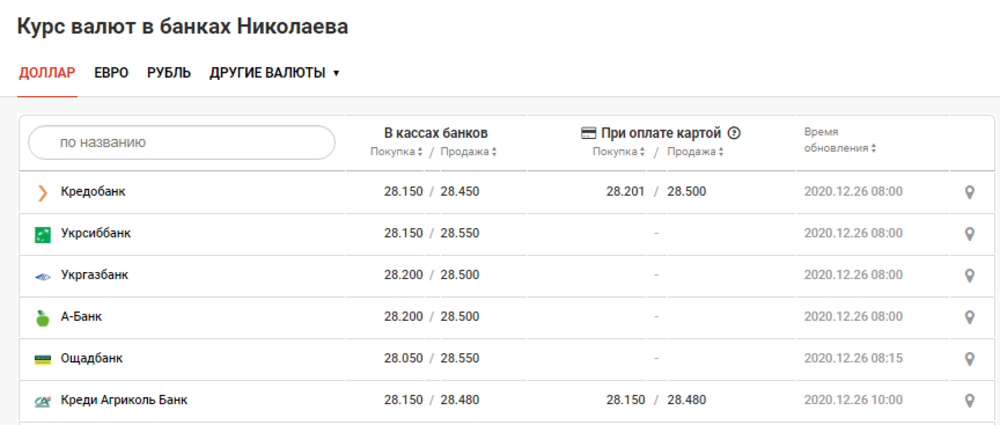Click the help question mark icon
The width and height of the screenshot is (1000, 425).
coord(734,133)
